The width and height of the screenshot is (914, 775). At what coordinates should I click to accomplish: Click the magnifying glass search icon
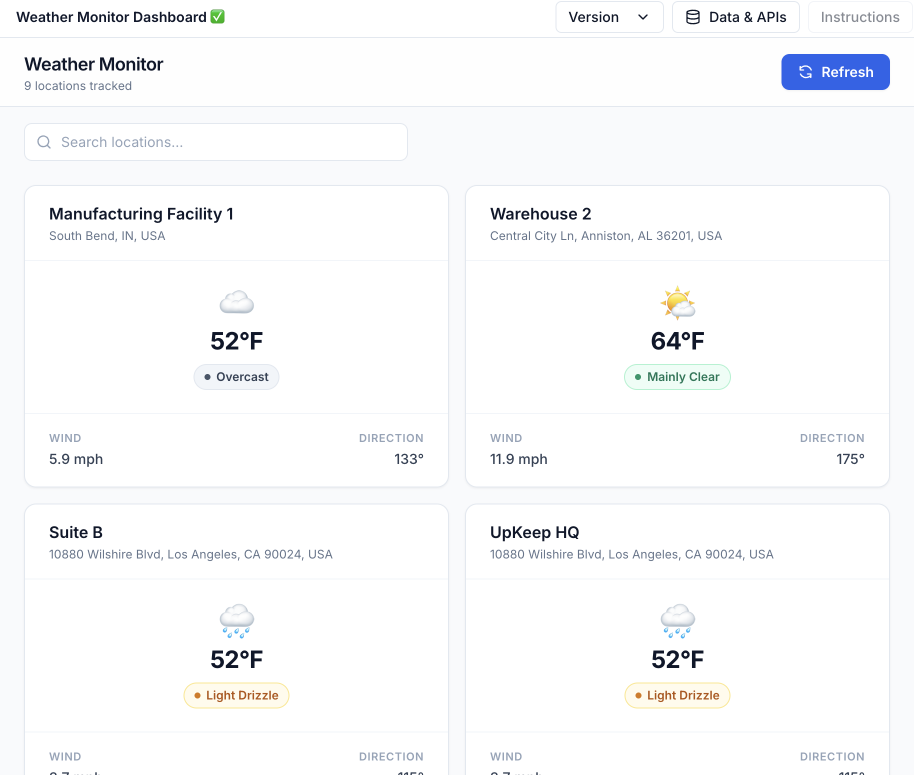pyautogui.click(x=44, y=142)
